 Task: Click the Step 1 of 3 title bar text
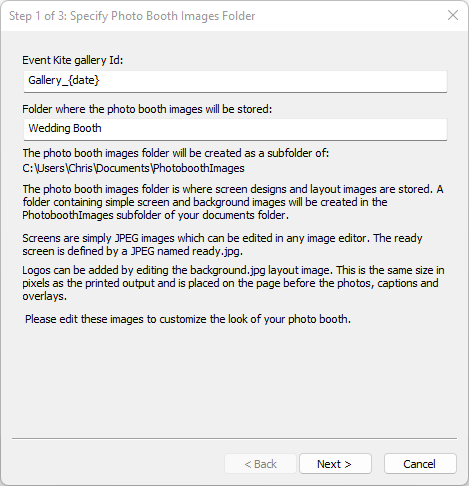[132, 16]
